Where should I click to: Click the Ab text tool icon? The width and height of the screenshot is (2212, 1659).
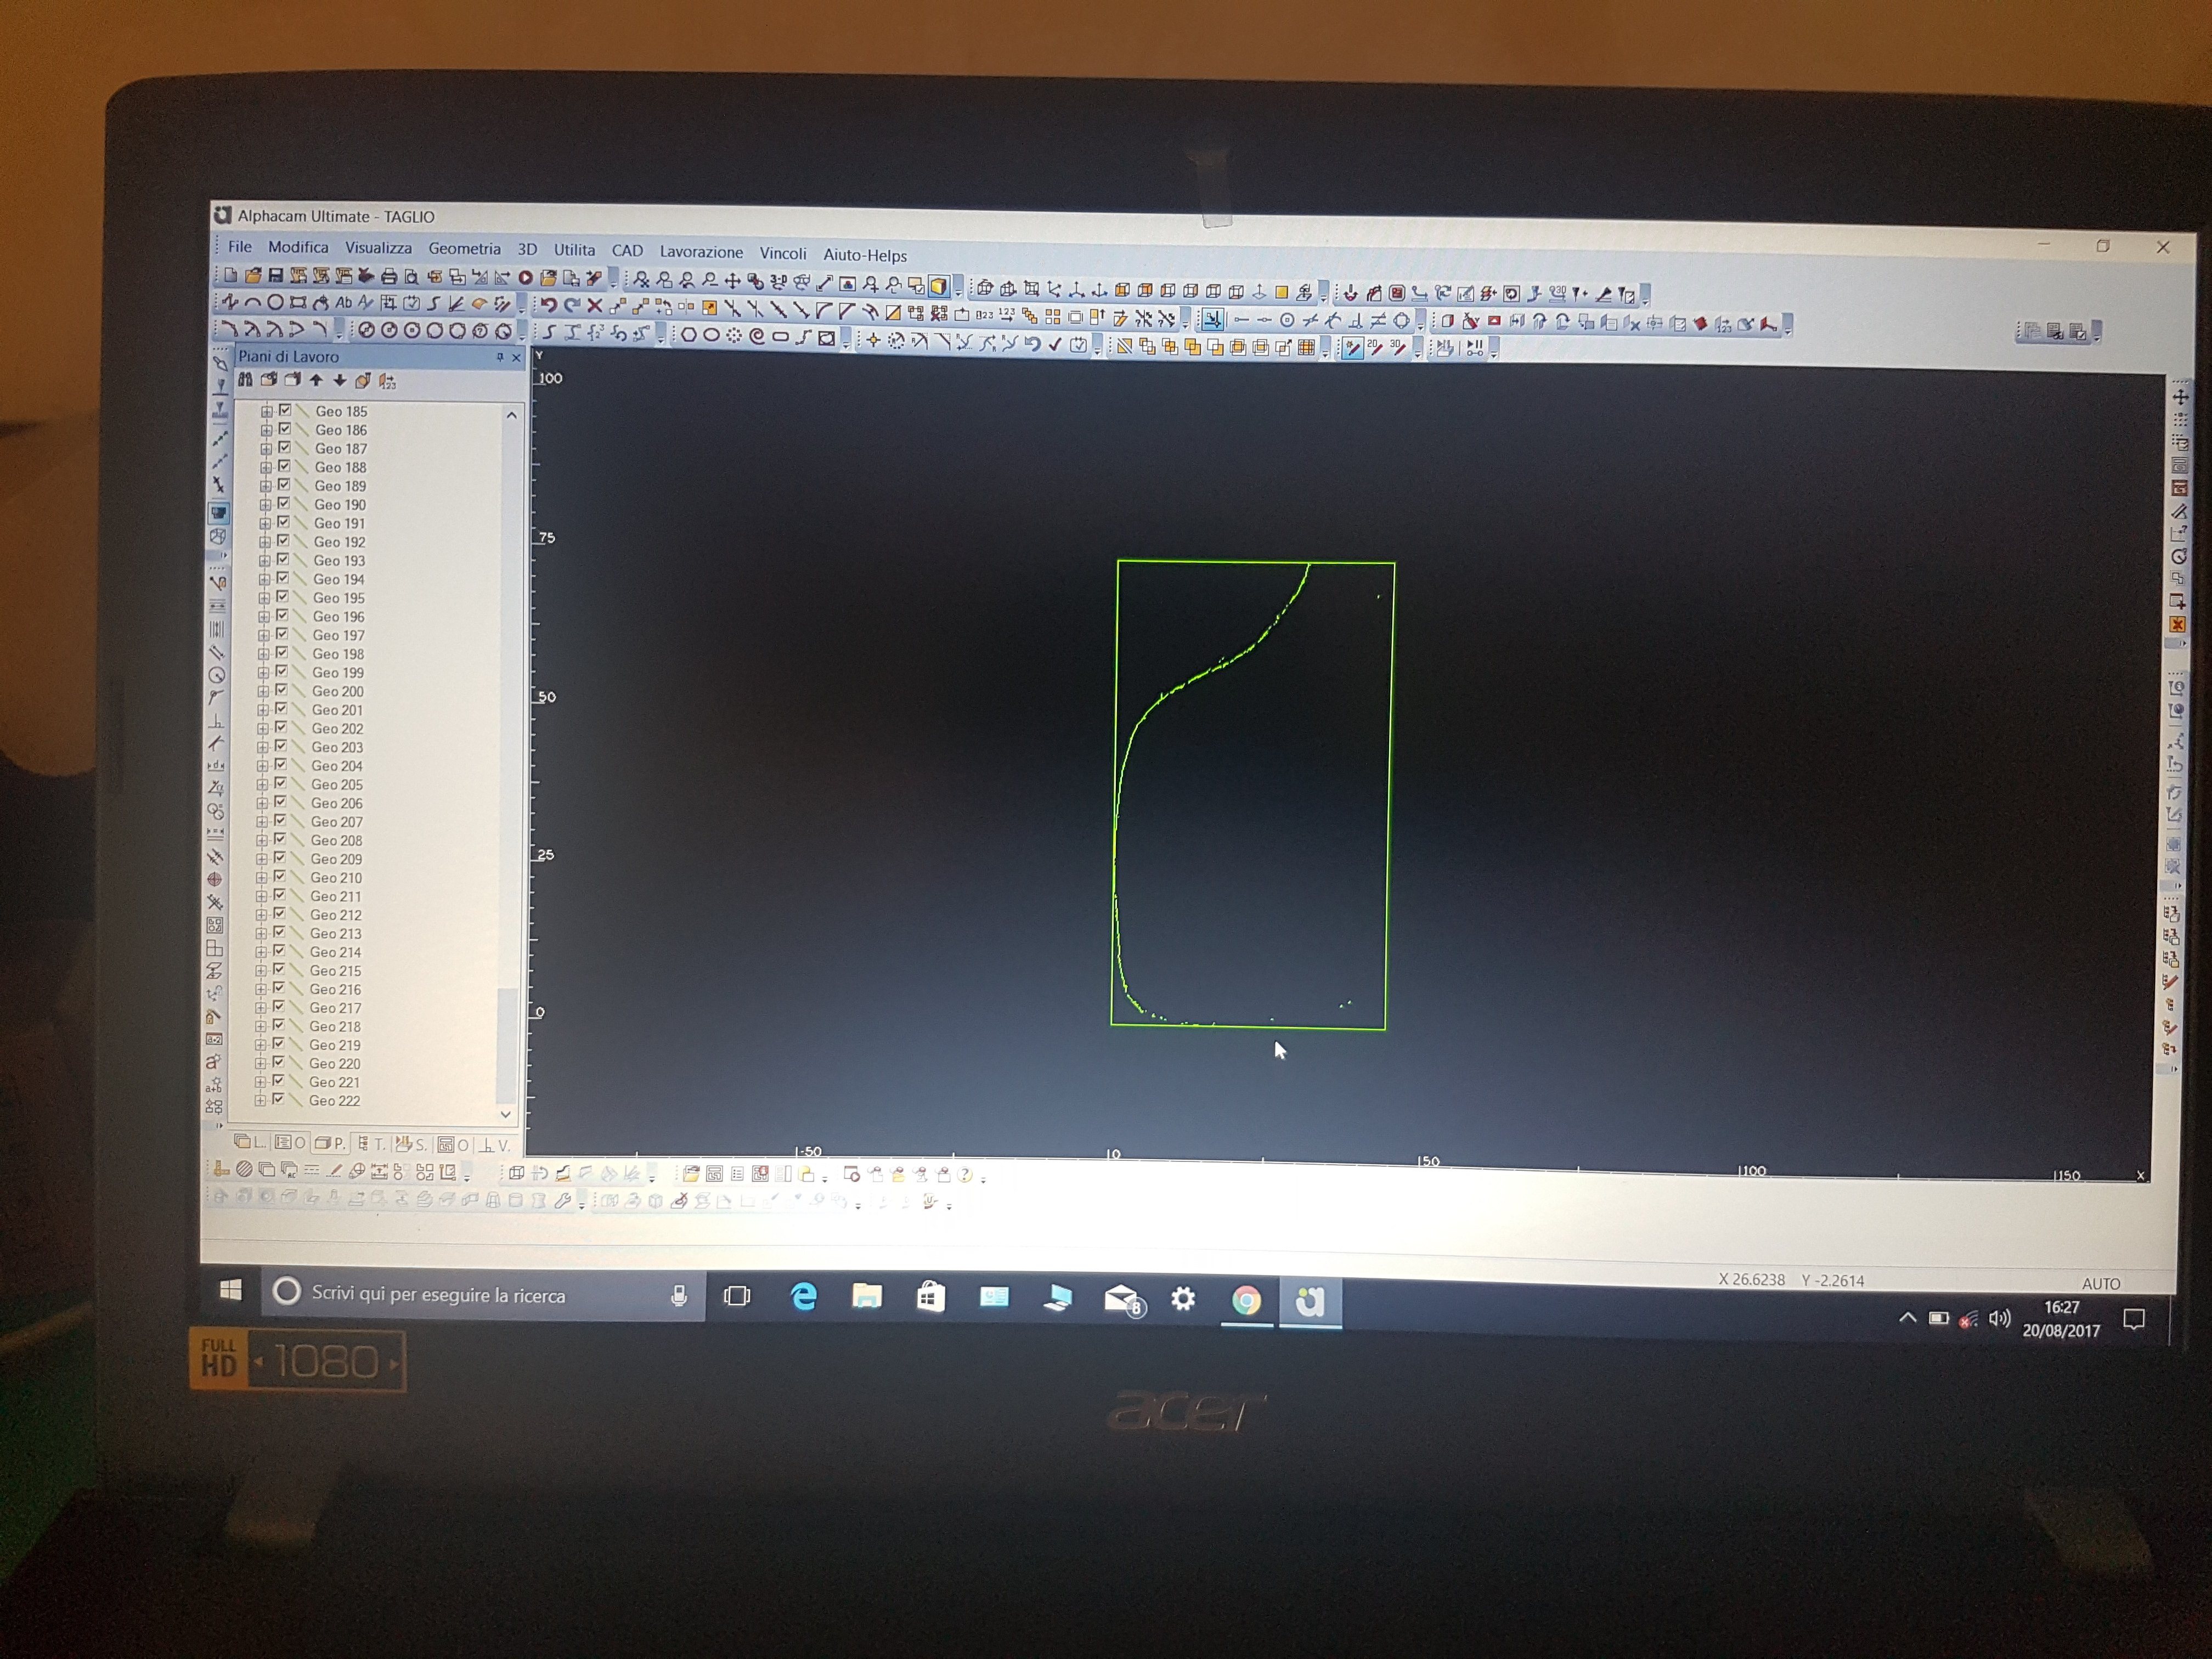pos(343,302)
